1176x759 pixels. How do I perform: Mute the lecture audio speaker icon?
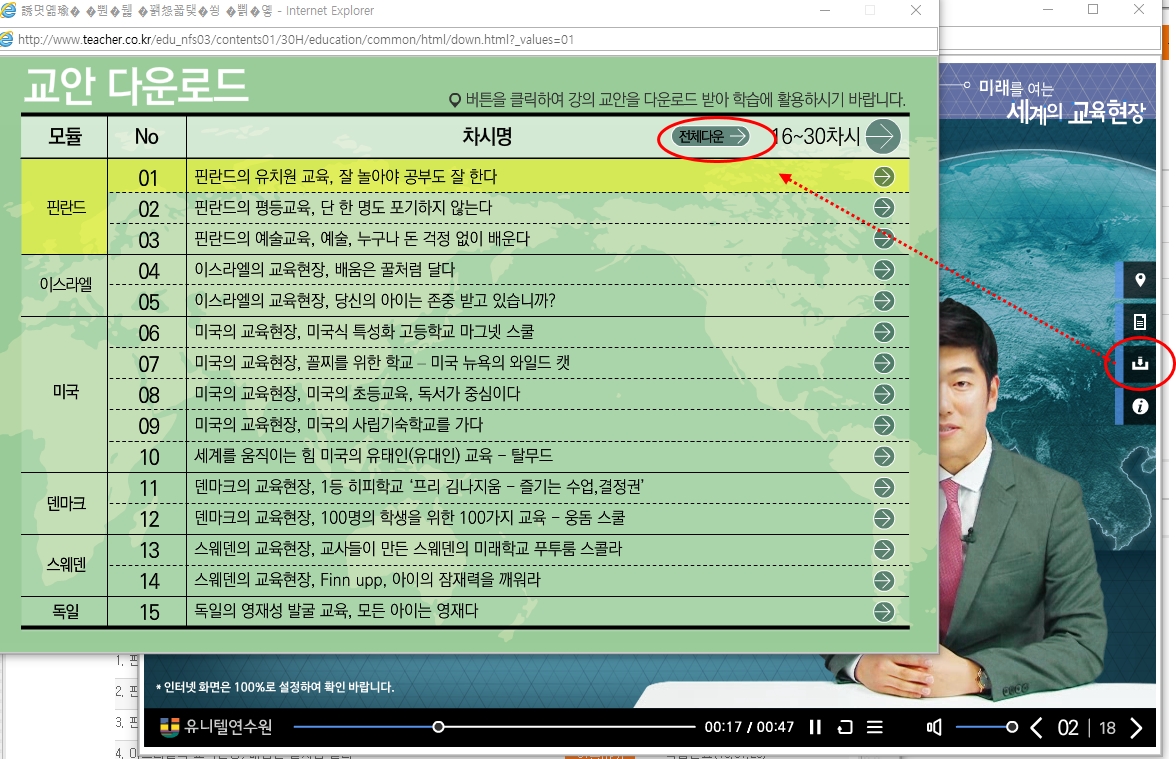pos(934,727)
